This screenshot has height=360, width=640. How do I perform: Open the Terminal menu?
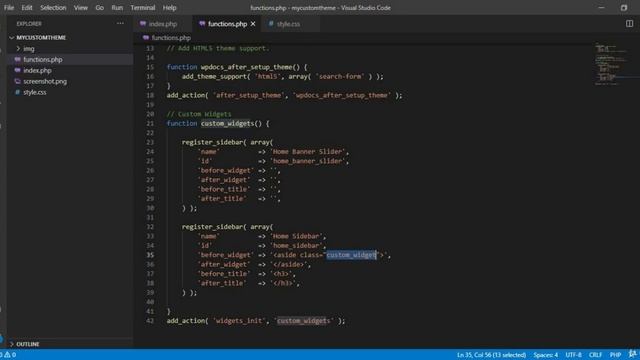point(143,8)
